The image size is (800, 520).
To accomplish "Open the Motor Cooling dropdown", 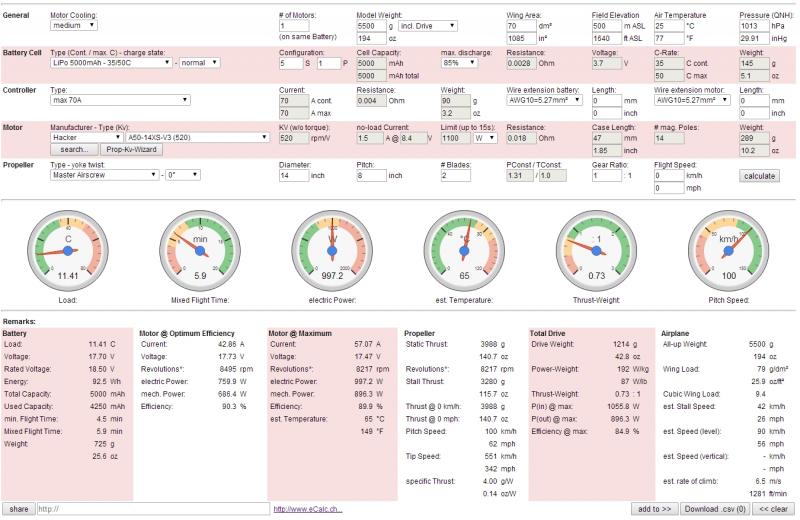I will (x=74, y=25).
